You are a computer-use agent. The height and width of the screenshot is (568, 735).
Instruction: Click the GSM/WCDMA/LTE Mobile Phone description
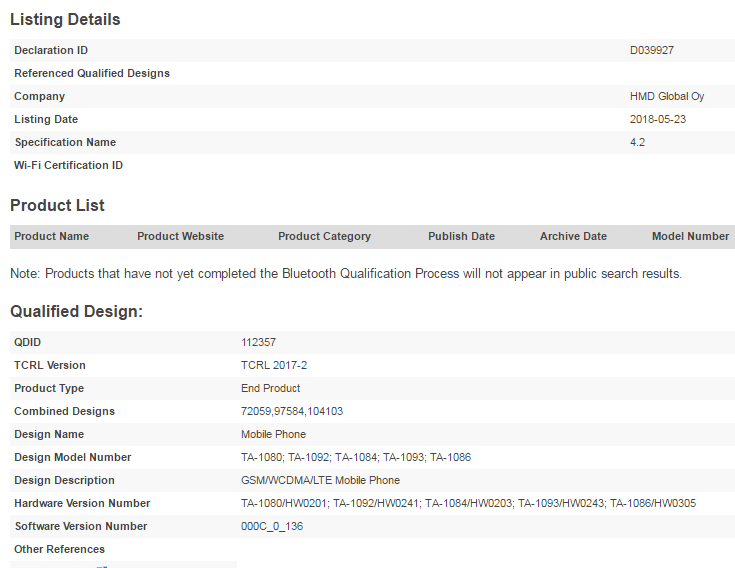pos(320,480)
